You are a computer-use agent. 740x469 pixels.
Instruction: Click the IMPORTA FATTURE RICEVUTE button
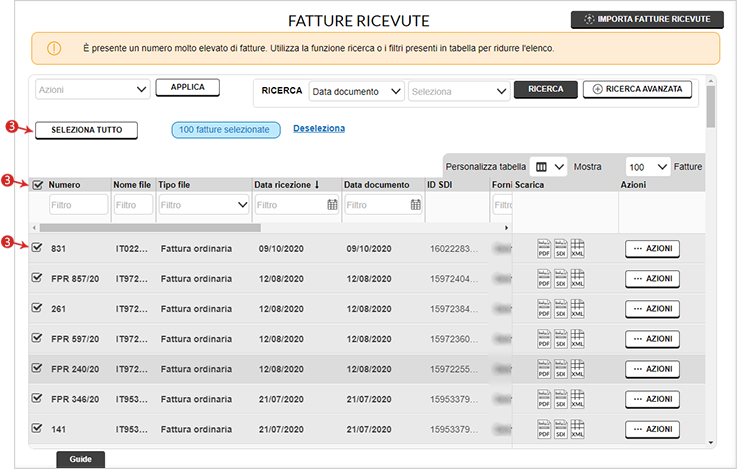(x=647, y=19)
